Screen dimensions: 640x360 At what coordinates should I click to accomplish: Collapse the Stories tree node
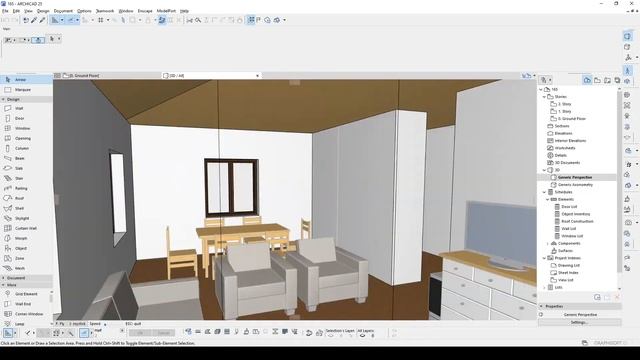pos(544,97)
